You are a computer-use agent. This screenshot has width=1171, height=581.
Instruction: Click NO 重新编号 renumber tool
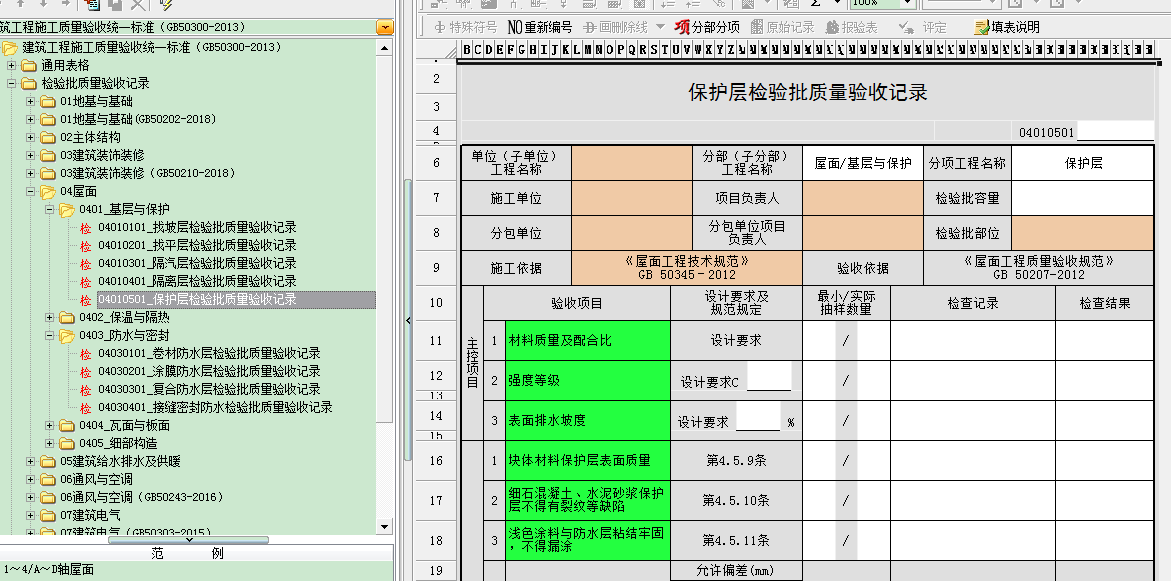pyautogui.click(x=539, y=27)
